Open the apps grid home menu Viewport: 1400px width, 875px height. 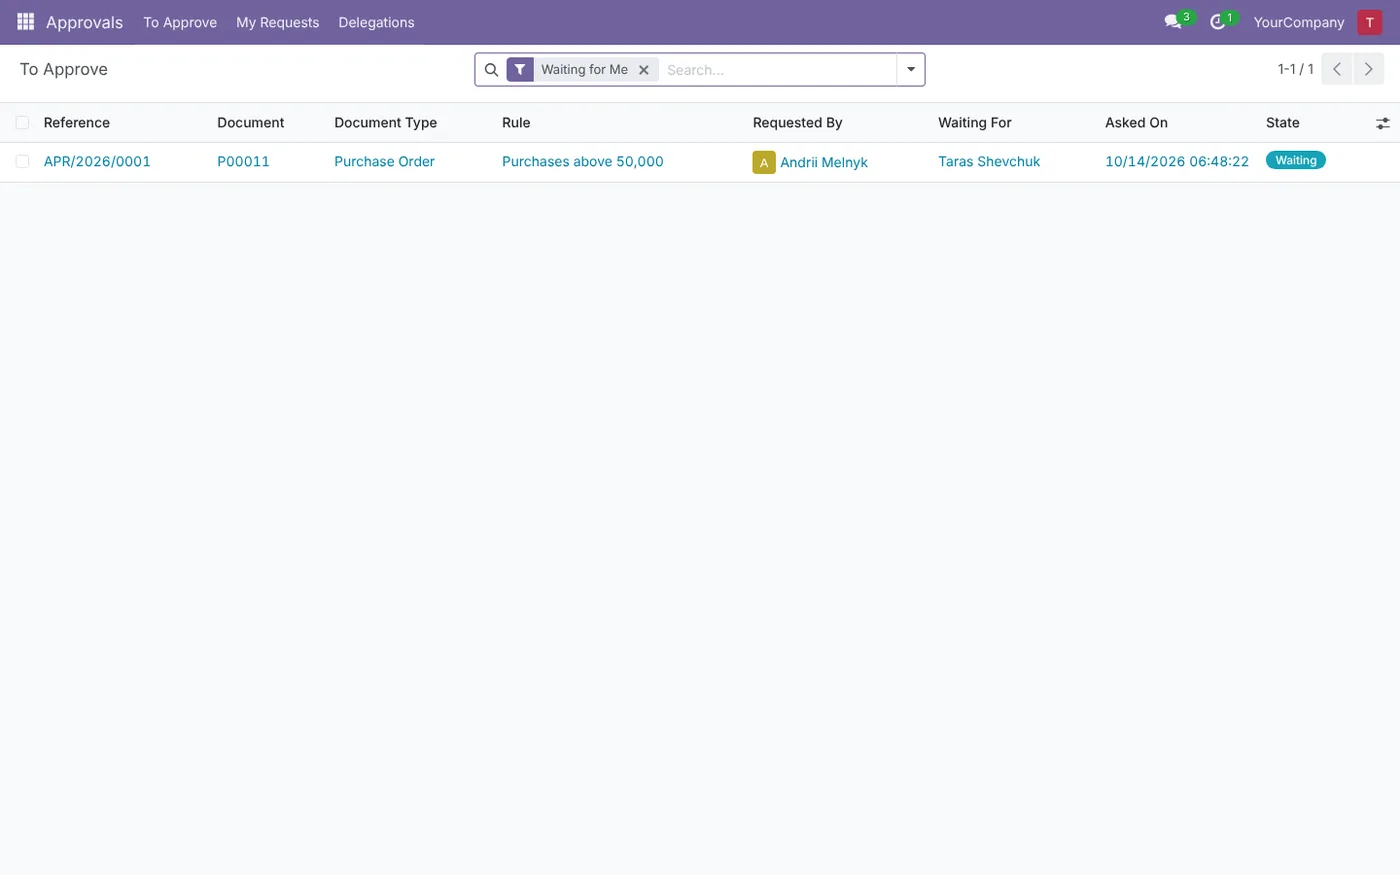coord(26,22)
